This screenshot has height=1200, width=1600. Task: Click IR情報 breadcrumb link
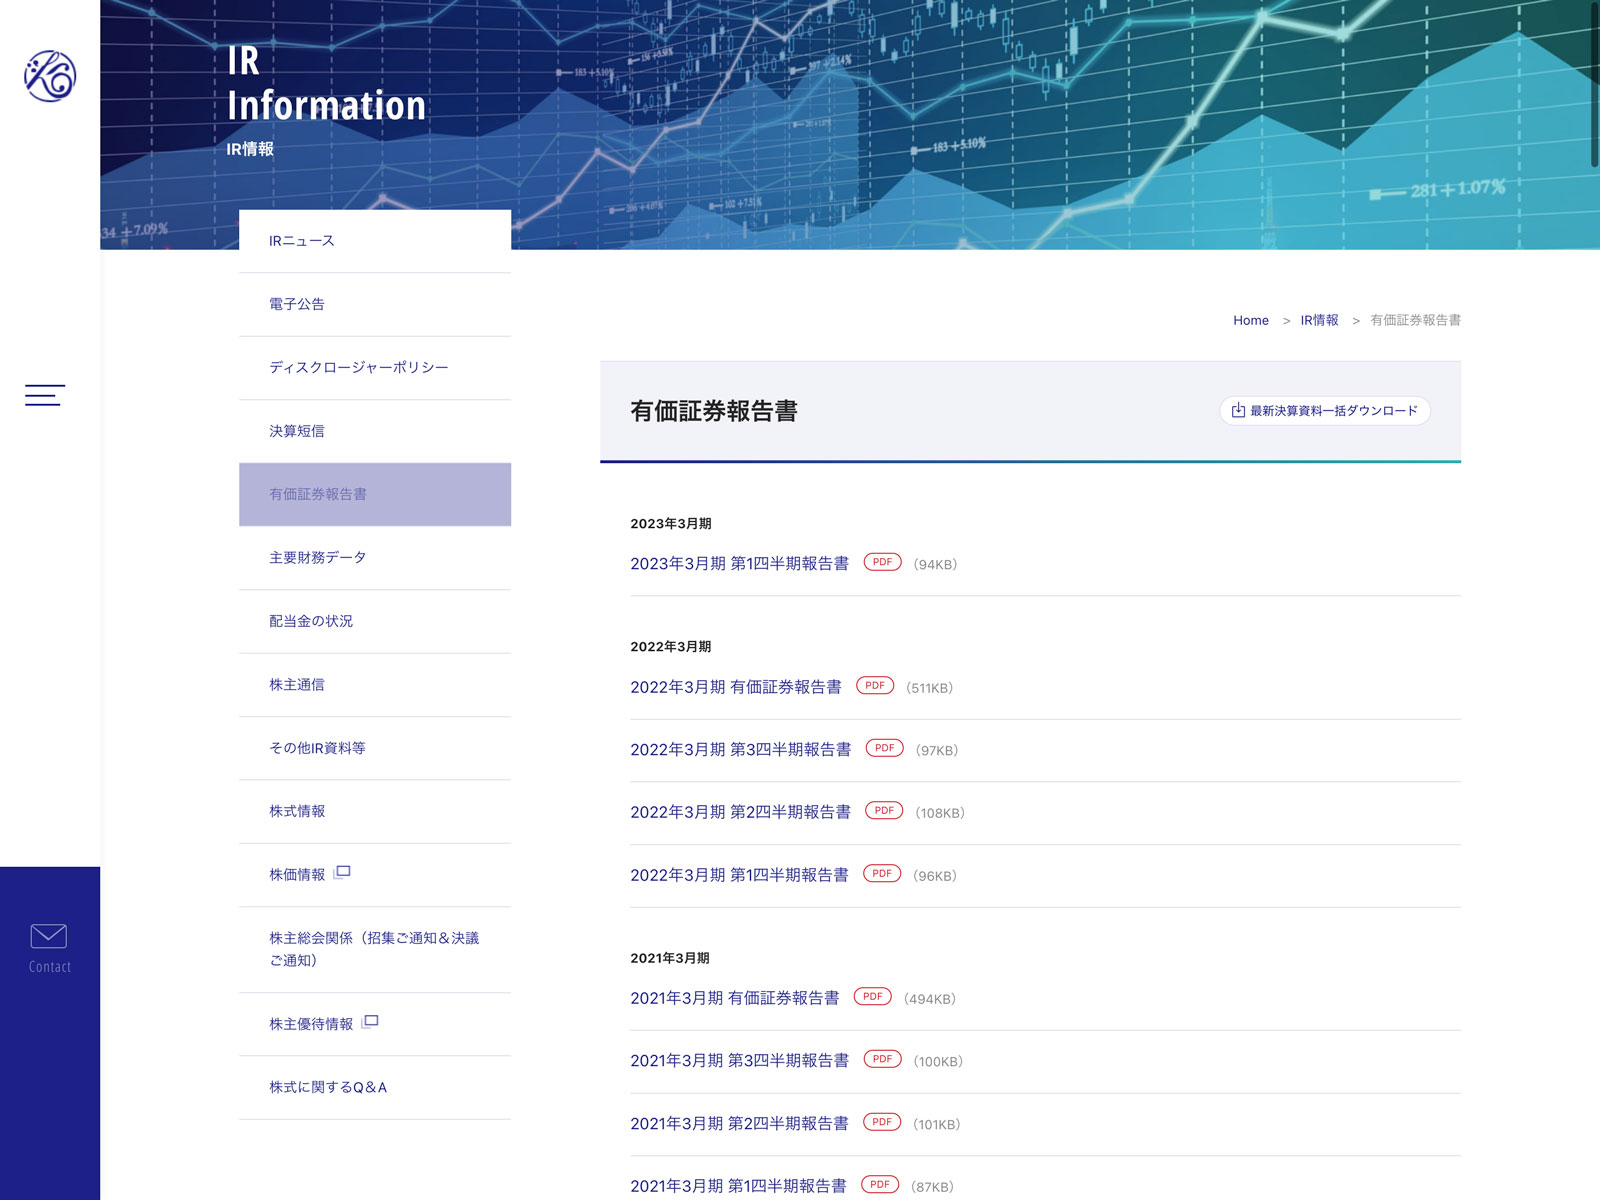pos(1319,321)
